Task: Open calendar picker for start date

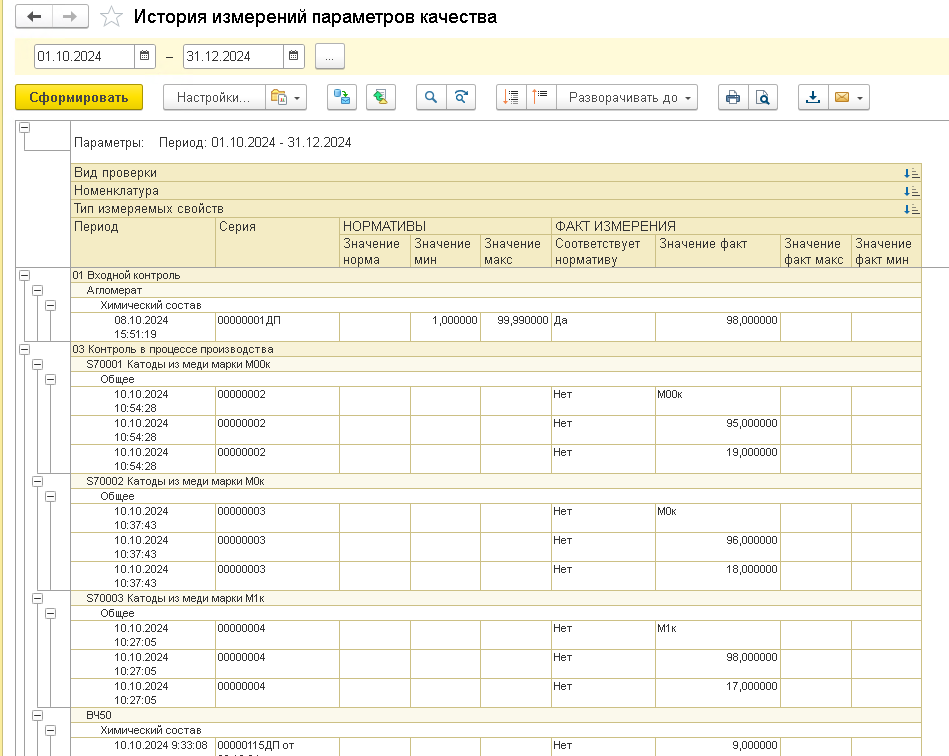Action: [145, 57]
